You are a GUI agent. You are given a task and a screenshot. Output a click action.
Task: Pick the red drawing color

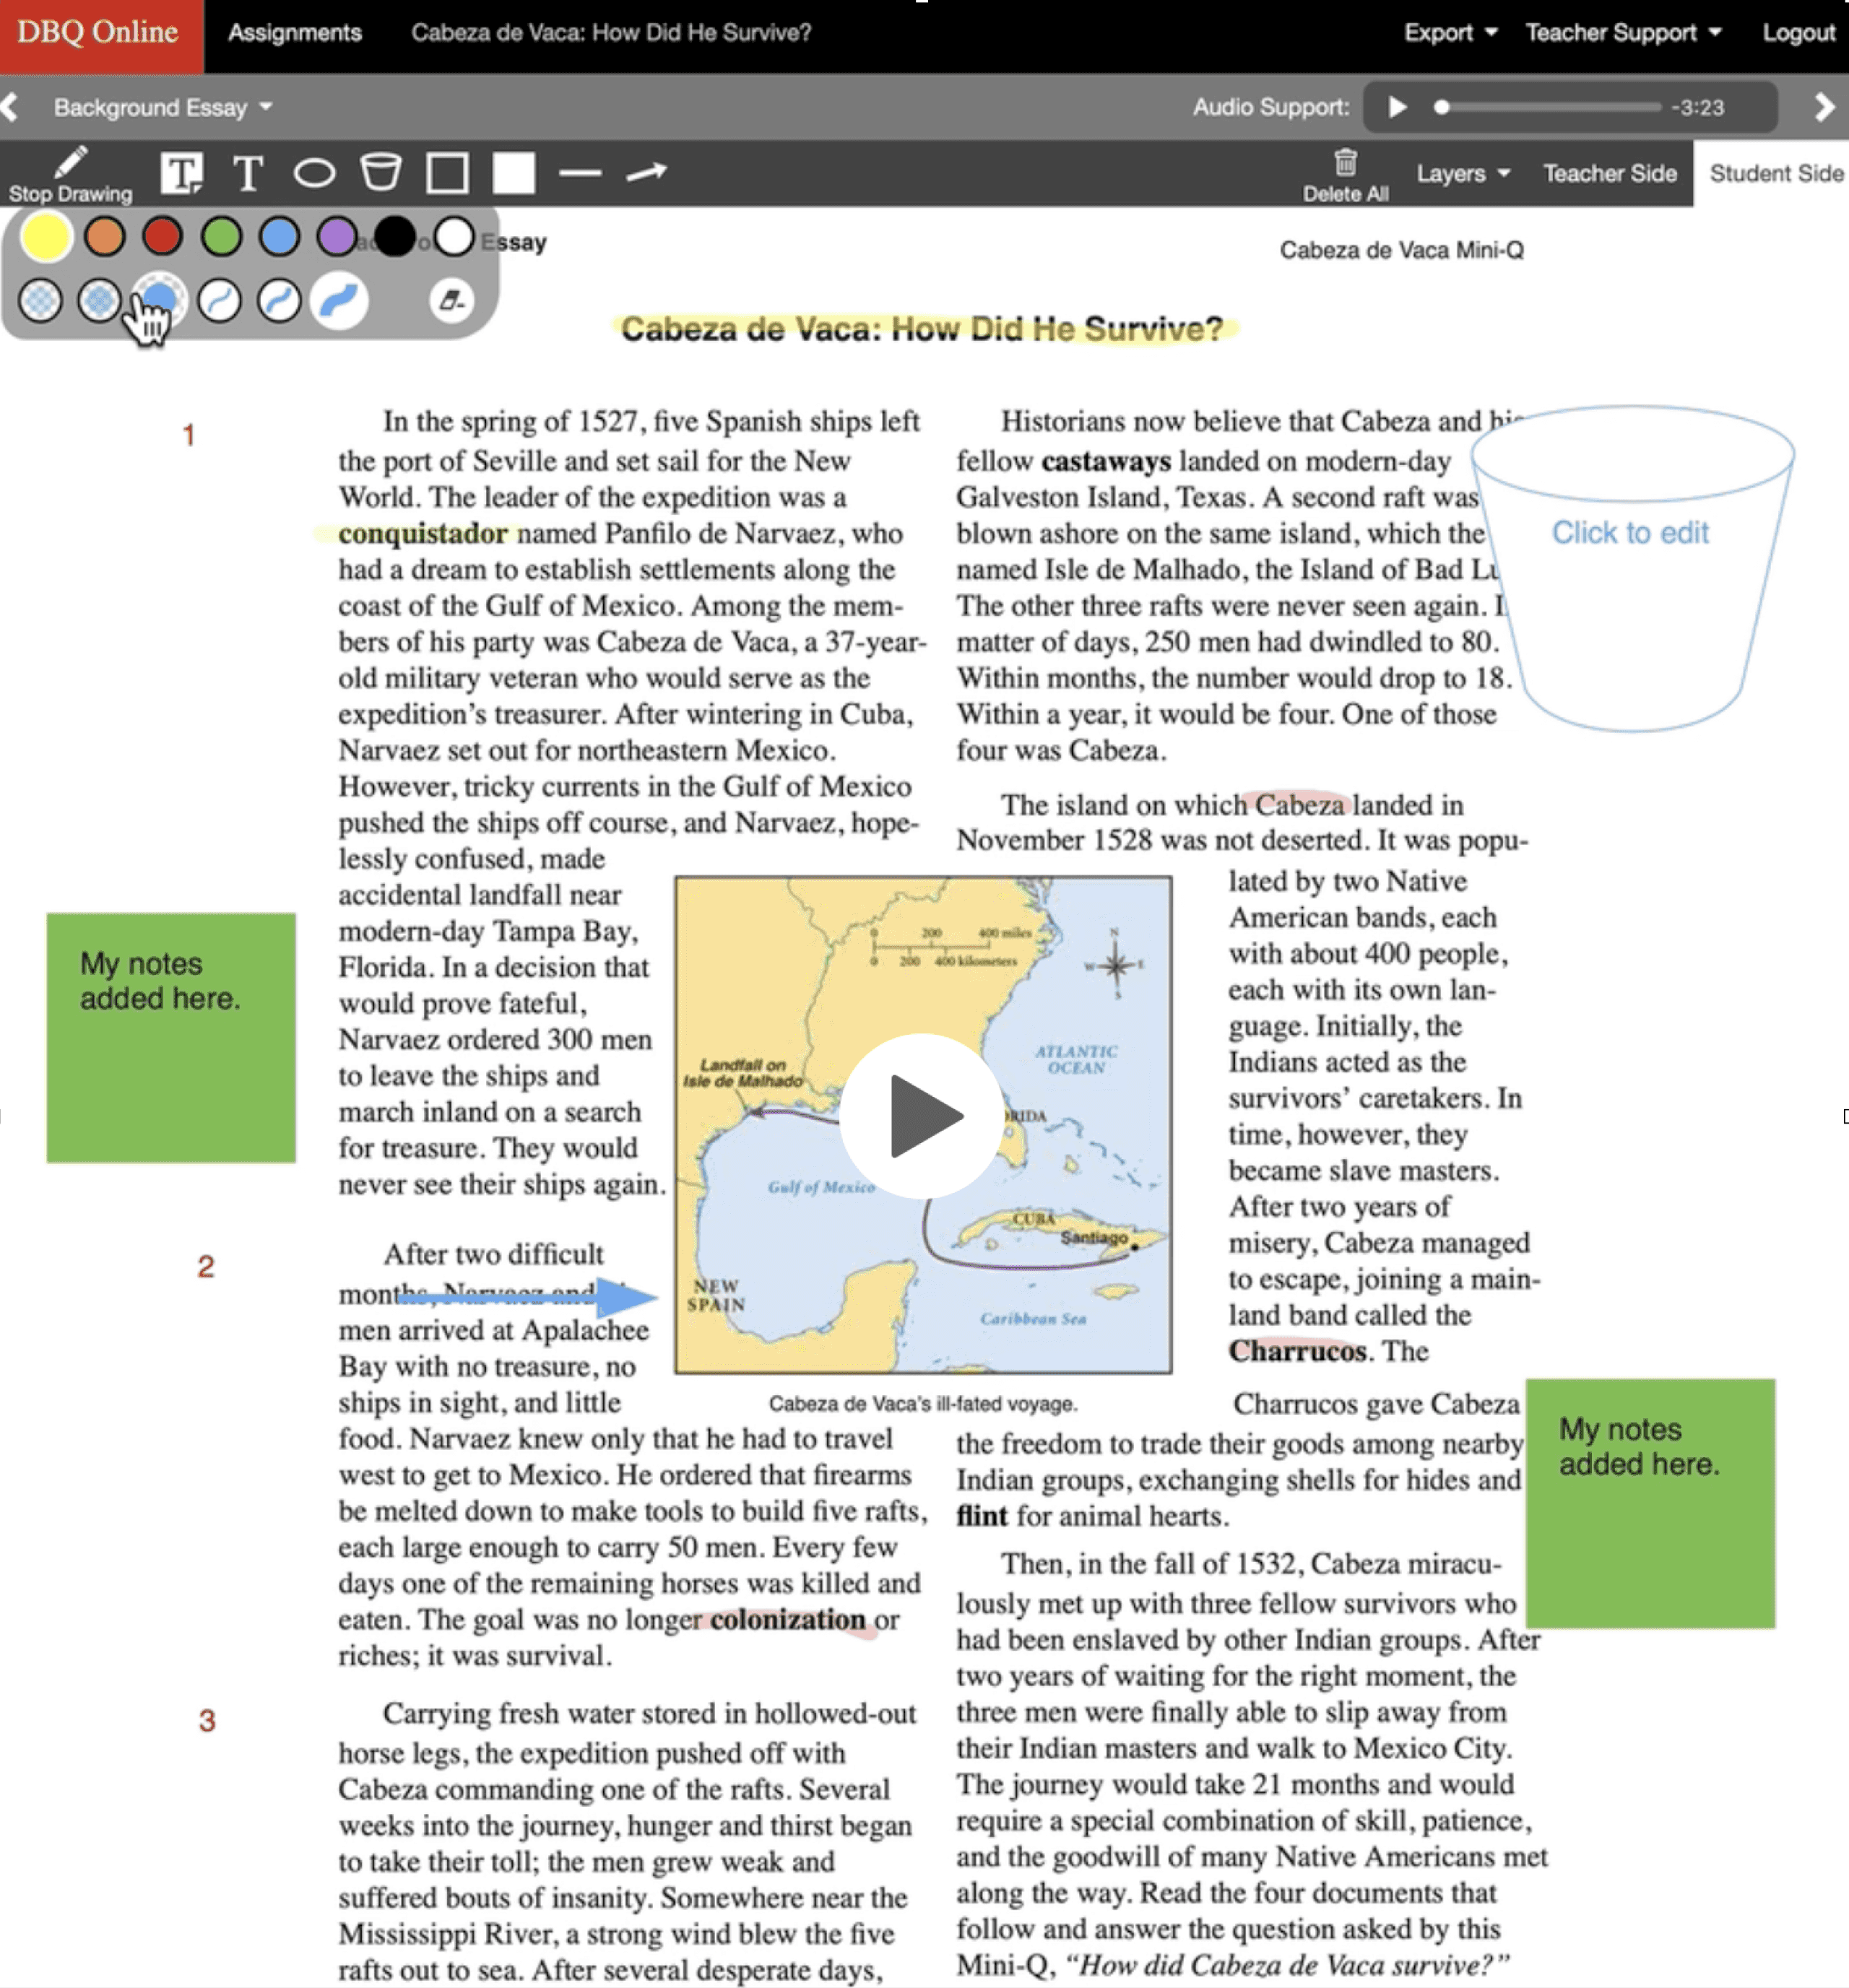point(162,237)
